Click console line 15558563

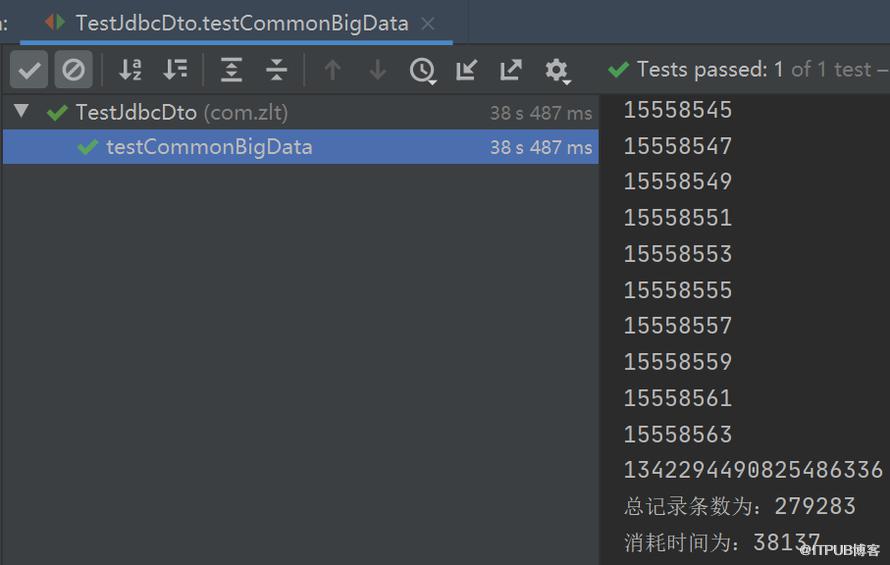tap(678, 434)
